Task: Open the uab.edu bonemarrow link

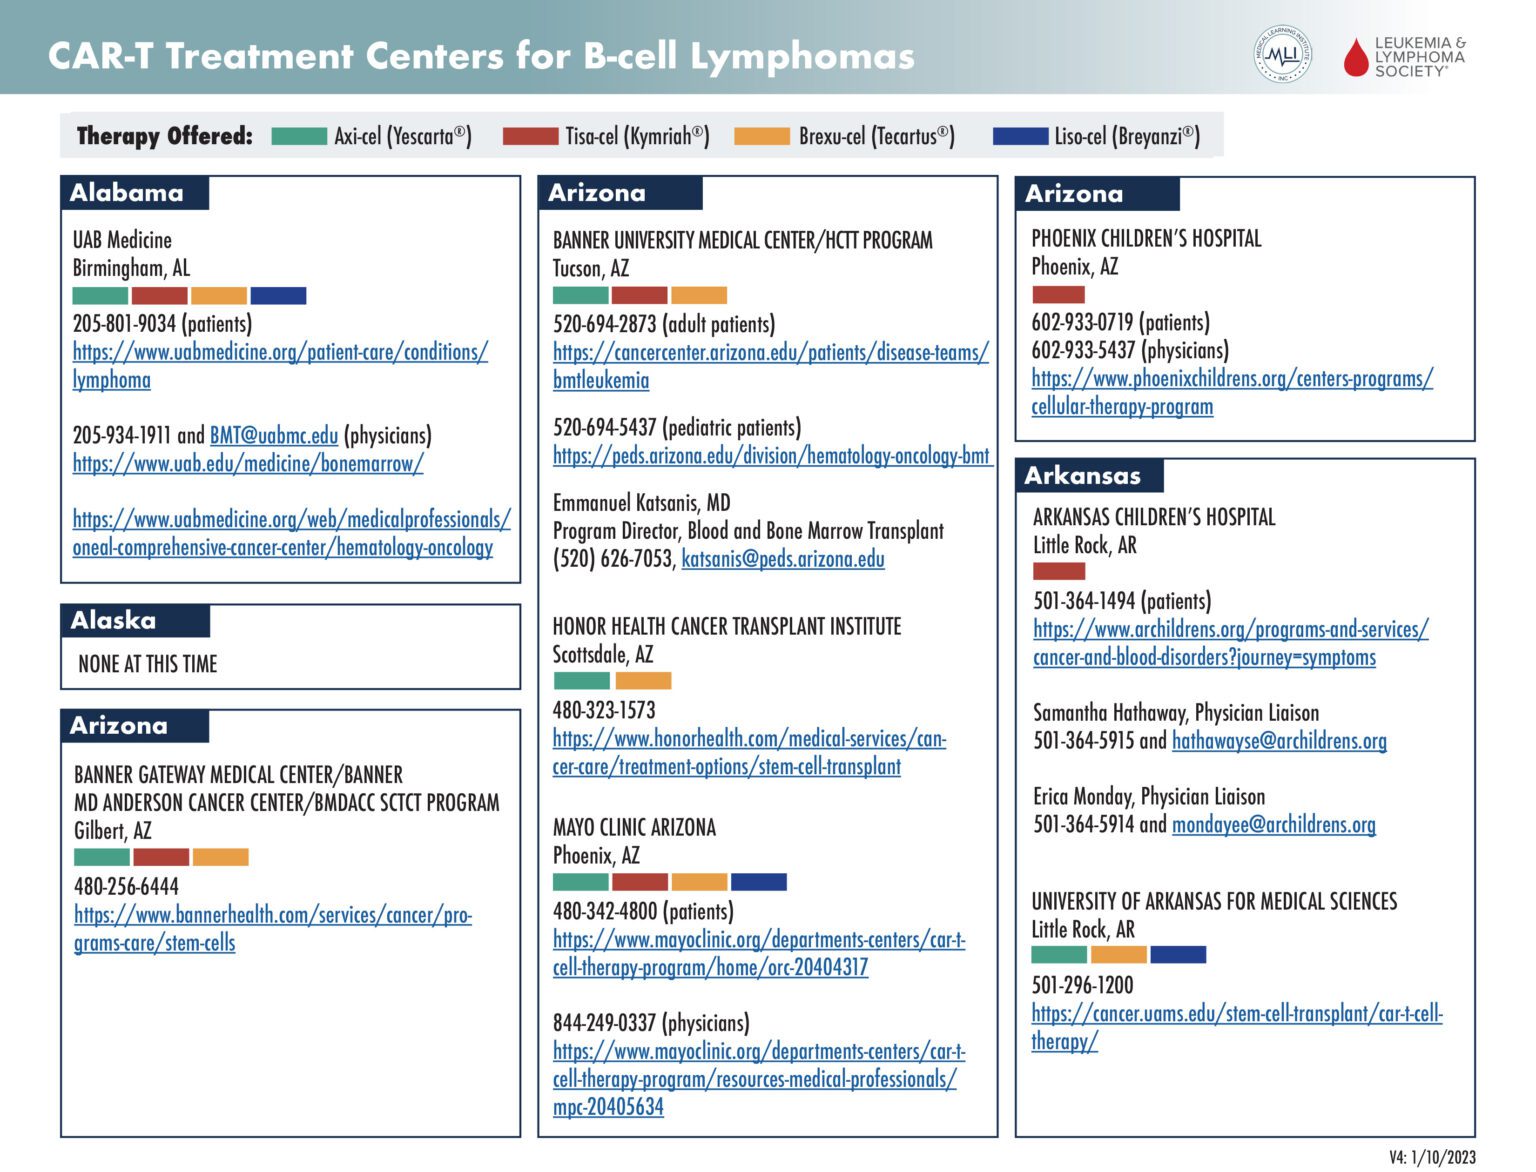Action: pos(248,463)
